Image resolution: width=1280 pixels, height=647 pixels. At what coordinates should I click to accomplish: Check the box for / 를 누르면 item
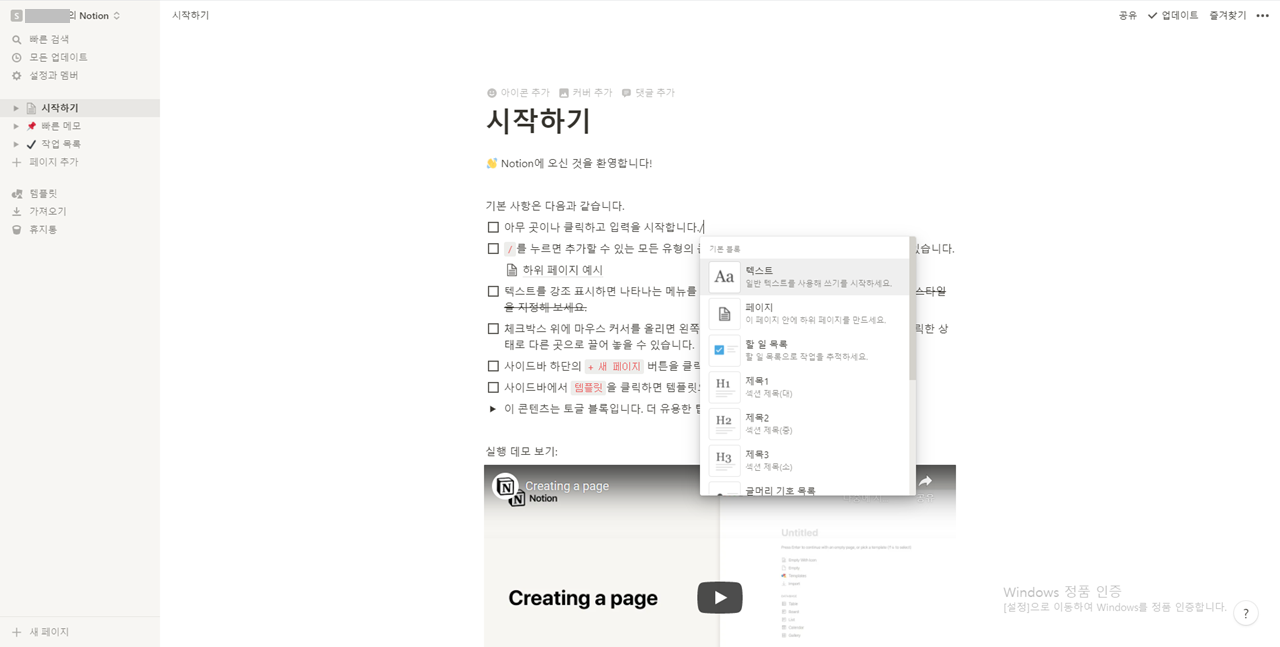[493, 249]
